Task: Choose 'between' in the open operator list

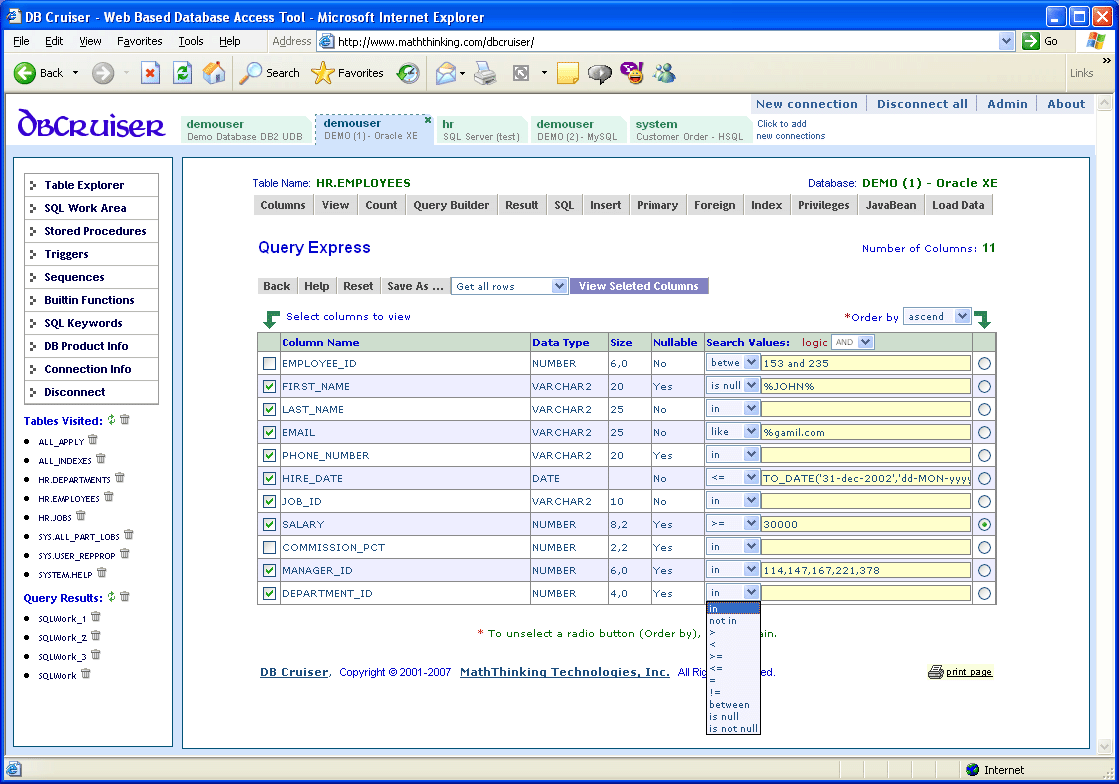Action: (729, 705)
